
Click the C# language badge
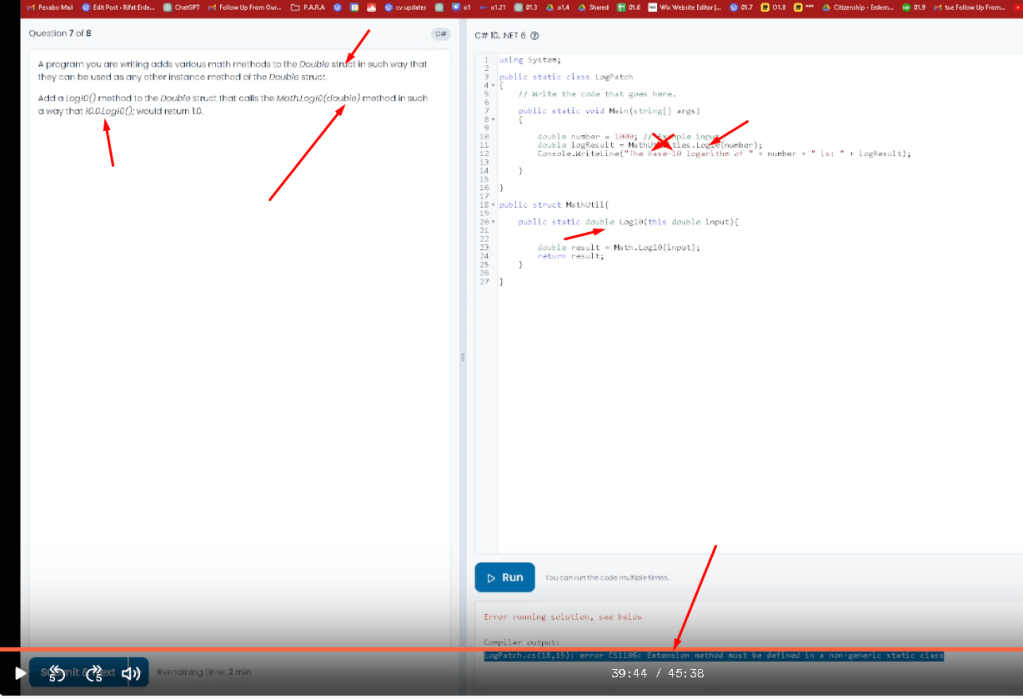[441, 34]
